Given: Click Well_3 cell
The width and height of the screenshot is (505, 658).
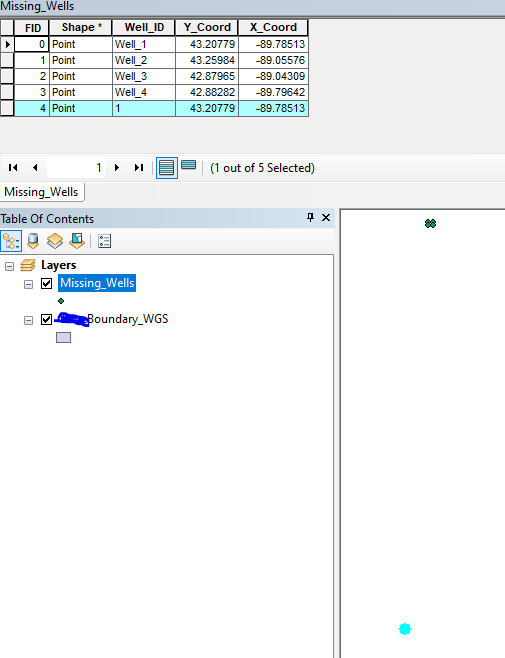Looking at the screenshot, I should tap(144, 76).
